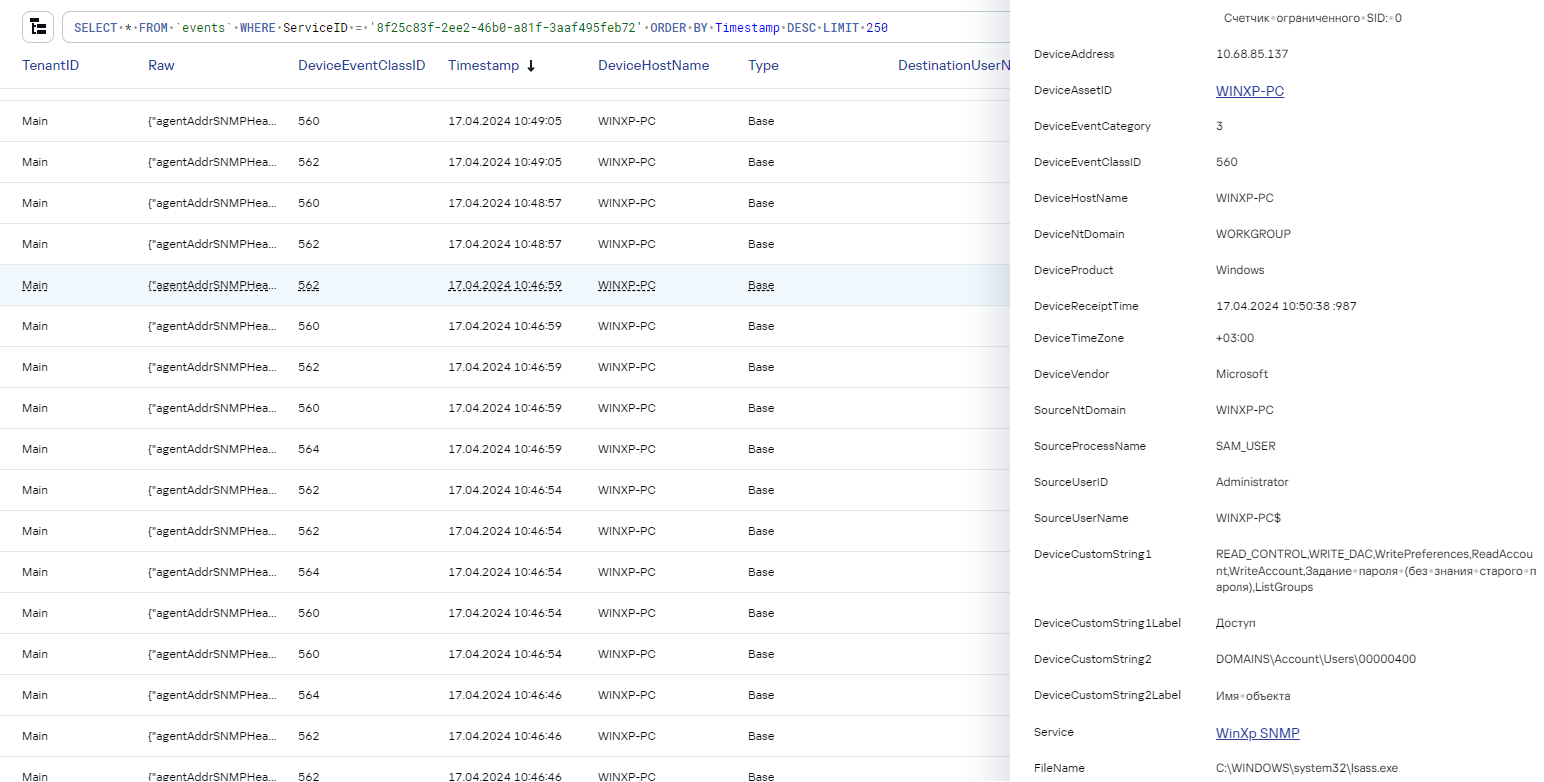Click the DeviceProduct value Windows

1240,270
